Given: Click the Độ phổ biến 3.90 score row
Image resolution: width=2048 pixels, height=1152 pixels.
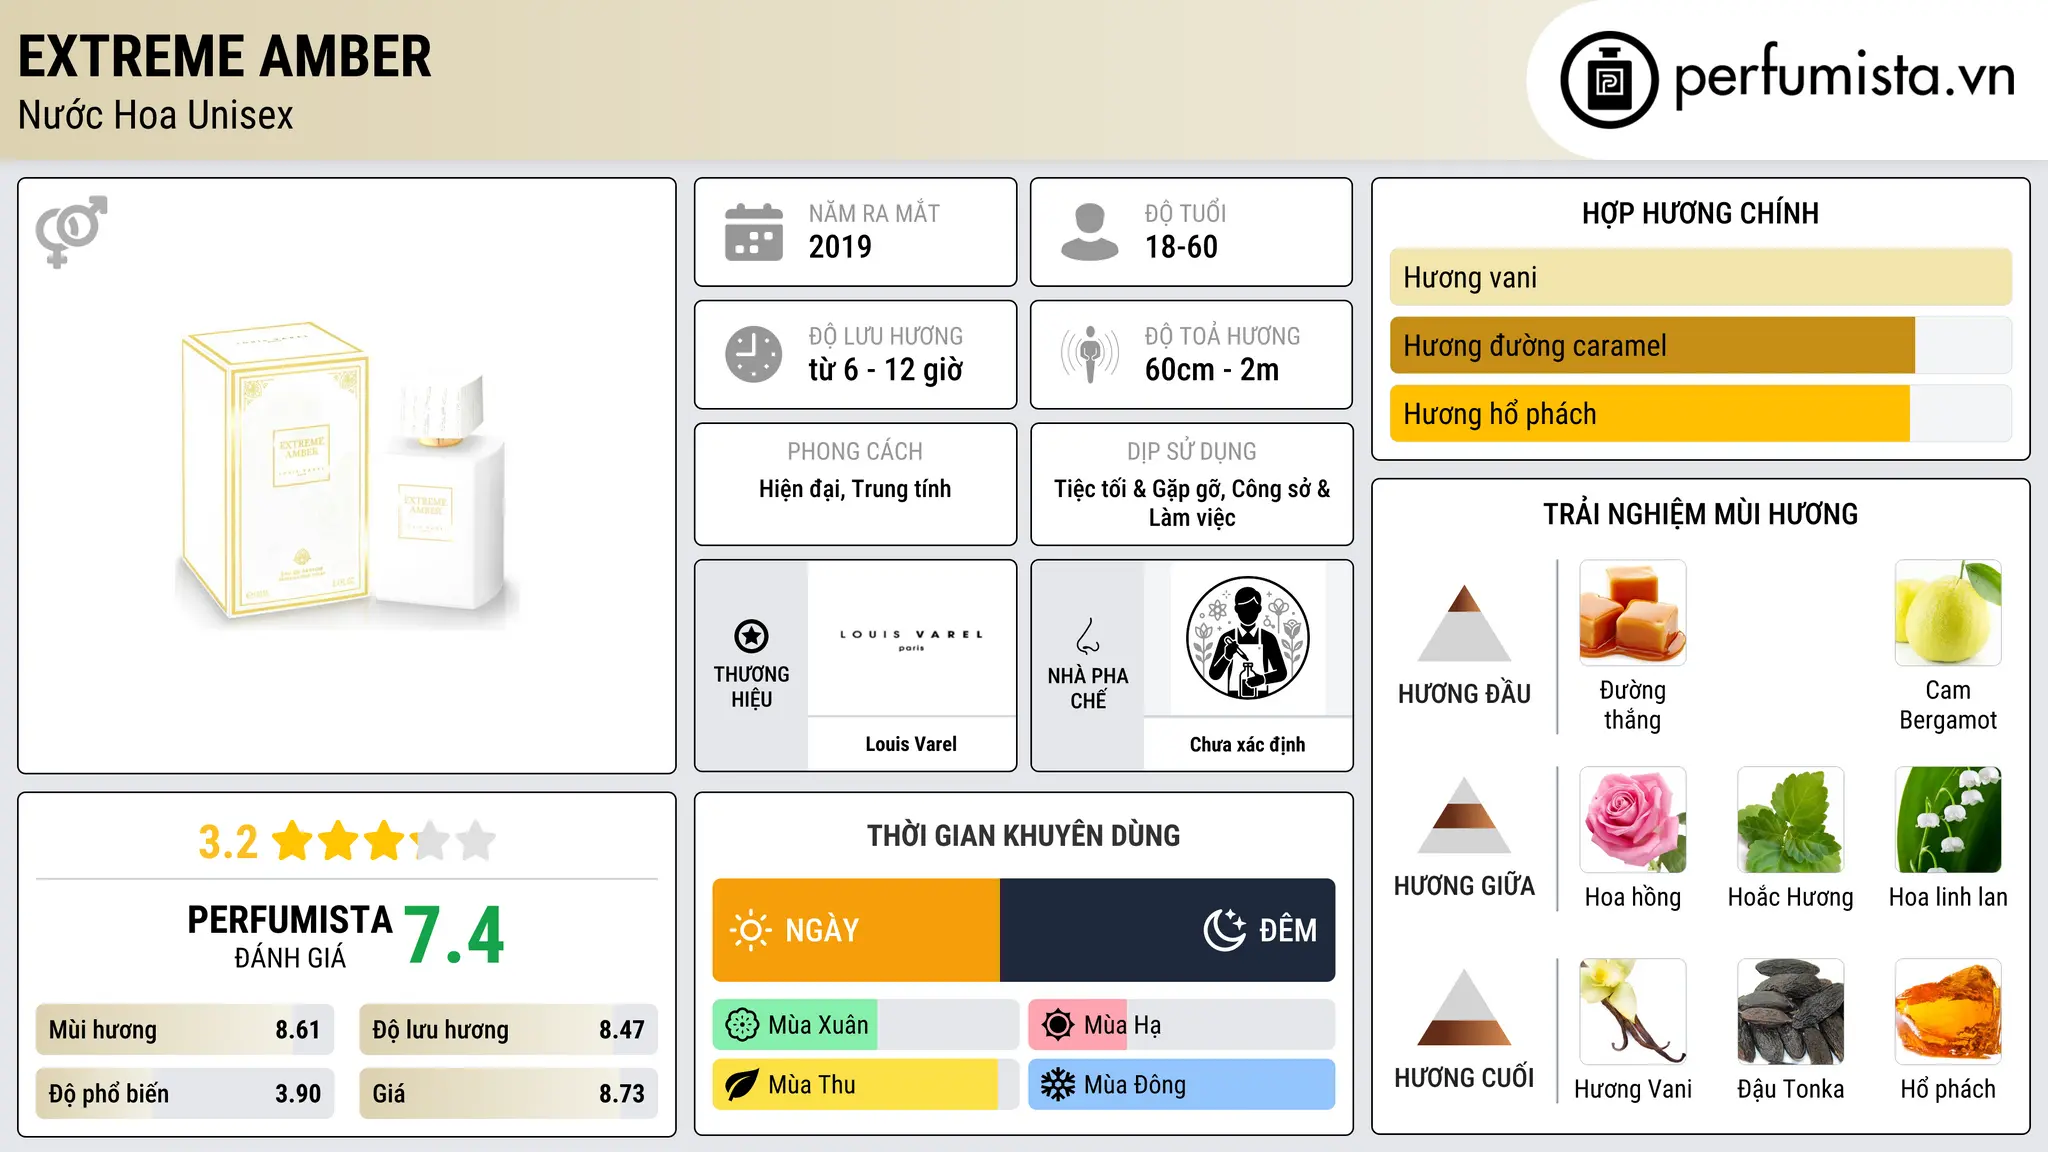Looking at the screenshot, I should click(x=185, y=1093).
